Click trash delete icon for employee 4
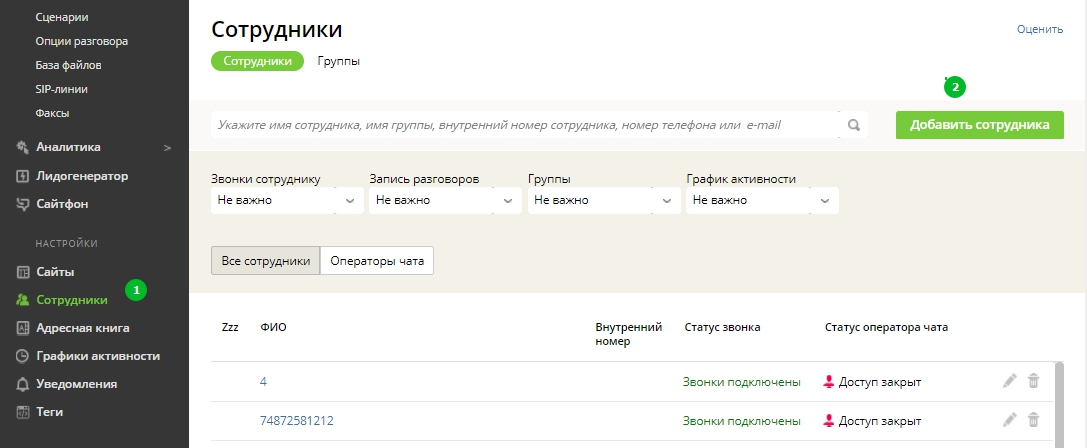This screenshot has width=1087, height=448. click(x=1034, y=381)
